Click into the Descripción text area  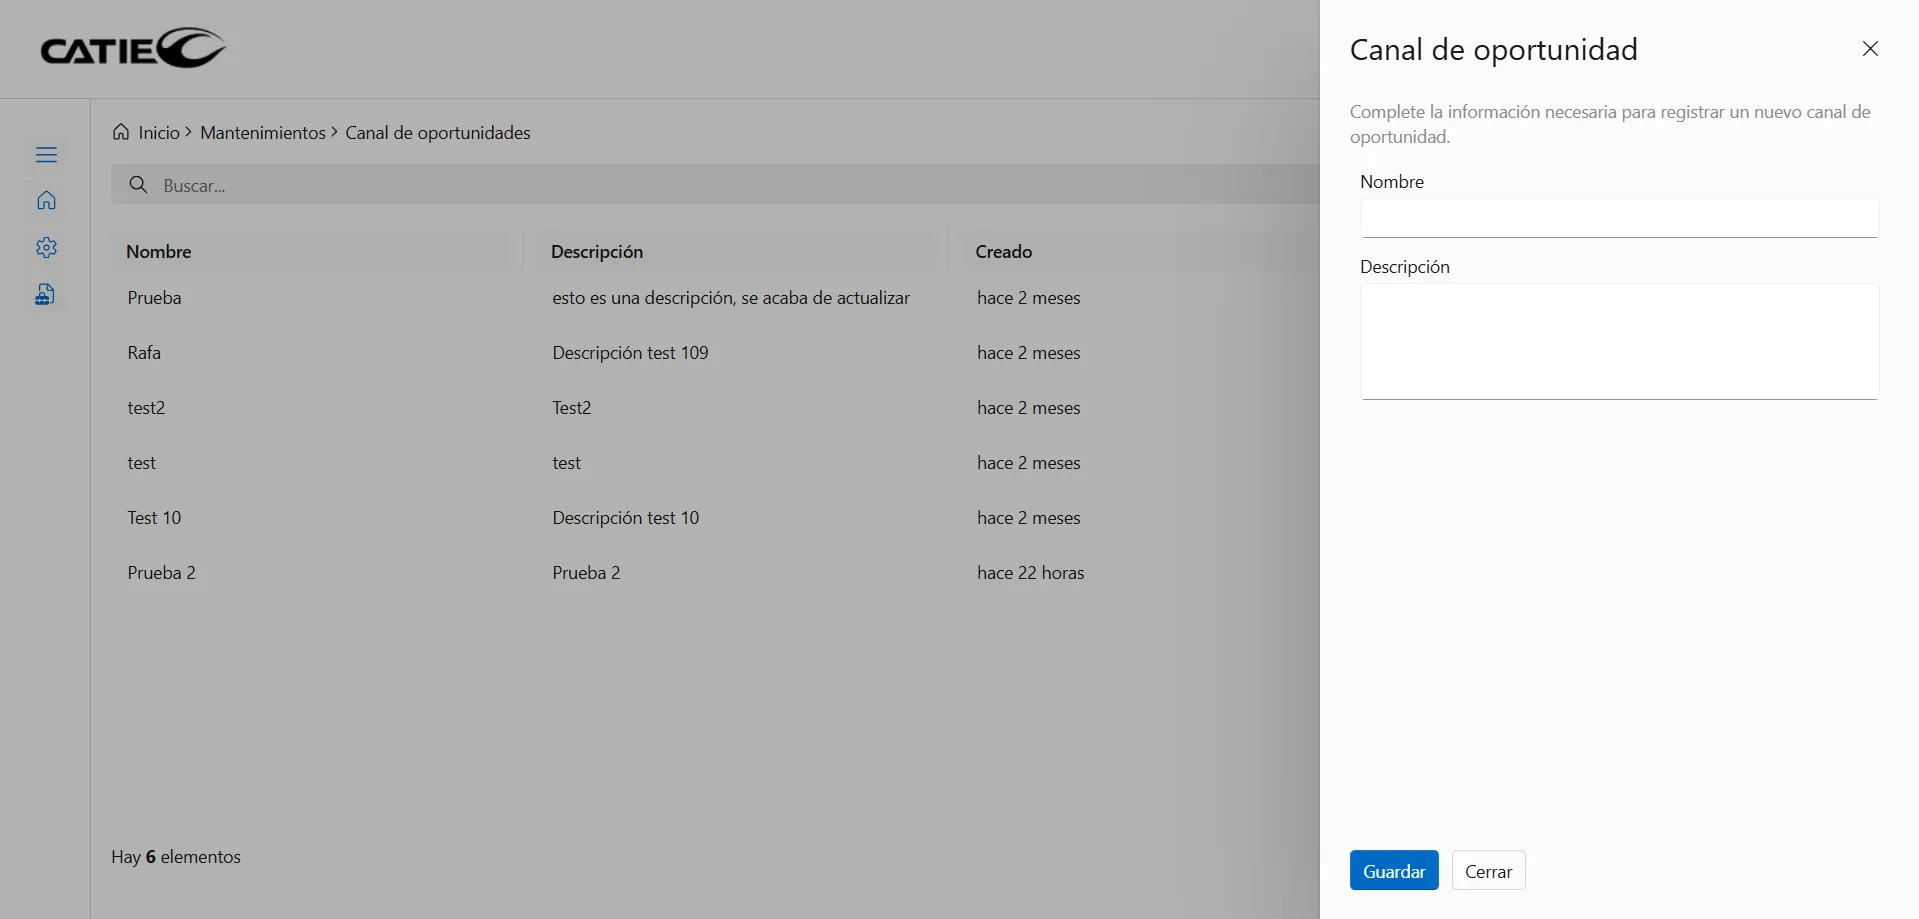(x=1618, y=341)
